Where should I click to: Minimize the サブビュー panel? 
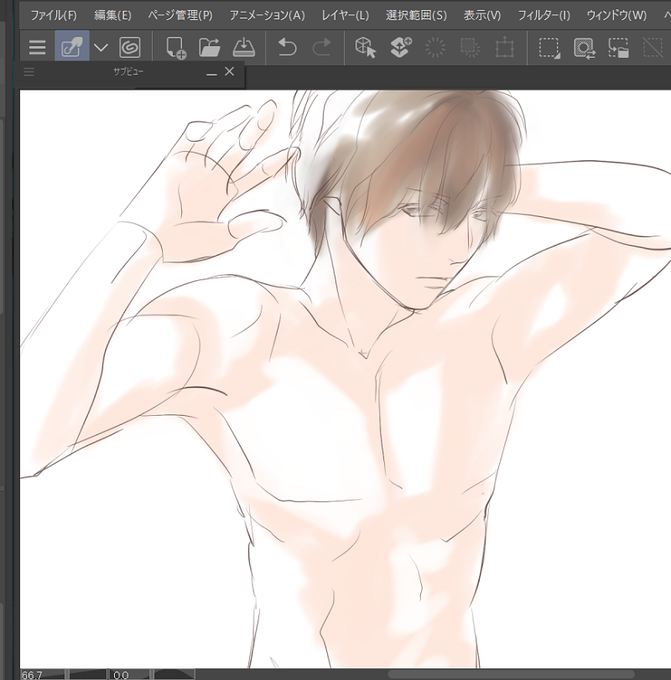coord(211,73)
